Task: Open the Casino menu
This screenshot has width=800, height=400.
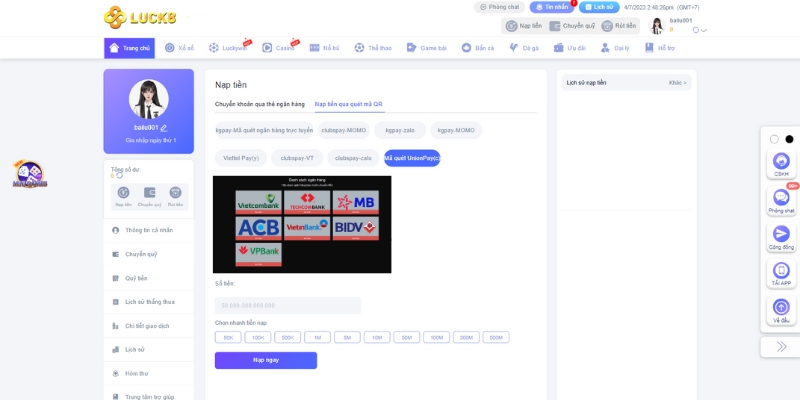Action: click(x=279, y=48)
